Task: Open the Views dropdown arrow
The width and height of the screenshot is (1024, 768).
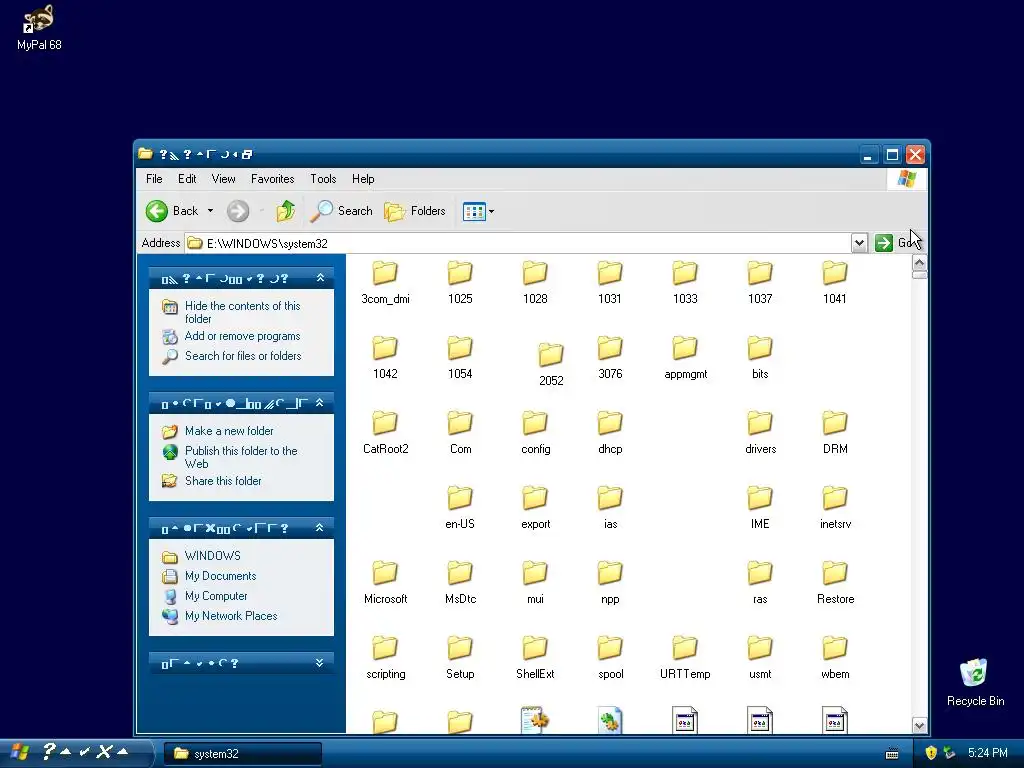Action: 492,211
